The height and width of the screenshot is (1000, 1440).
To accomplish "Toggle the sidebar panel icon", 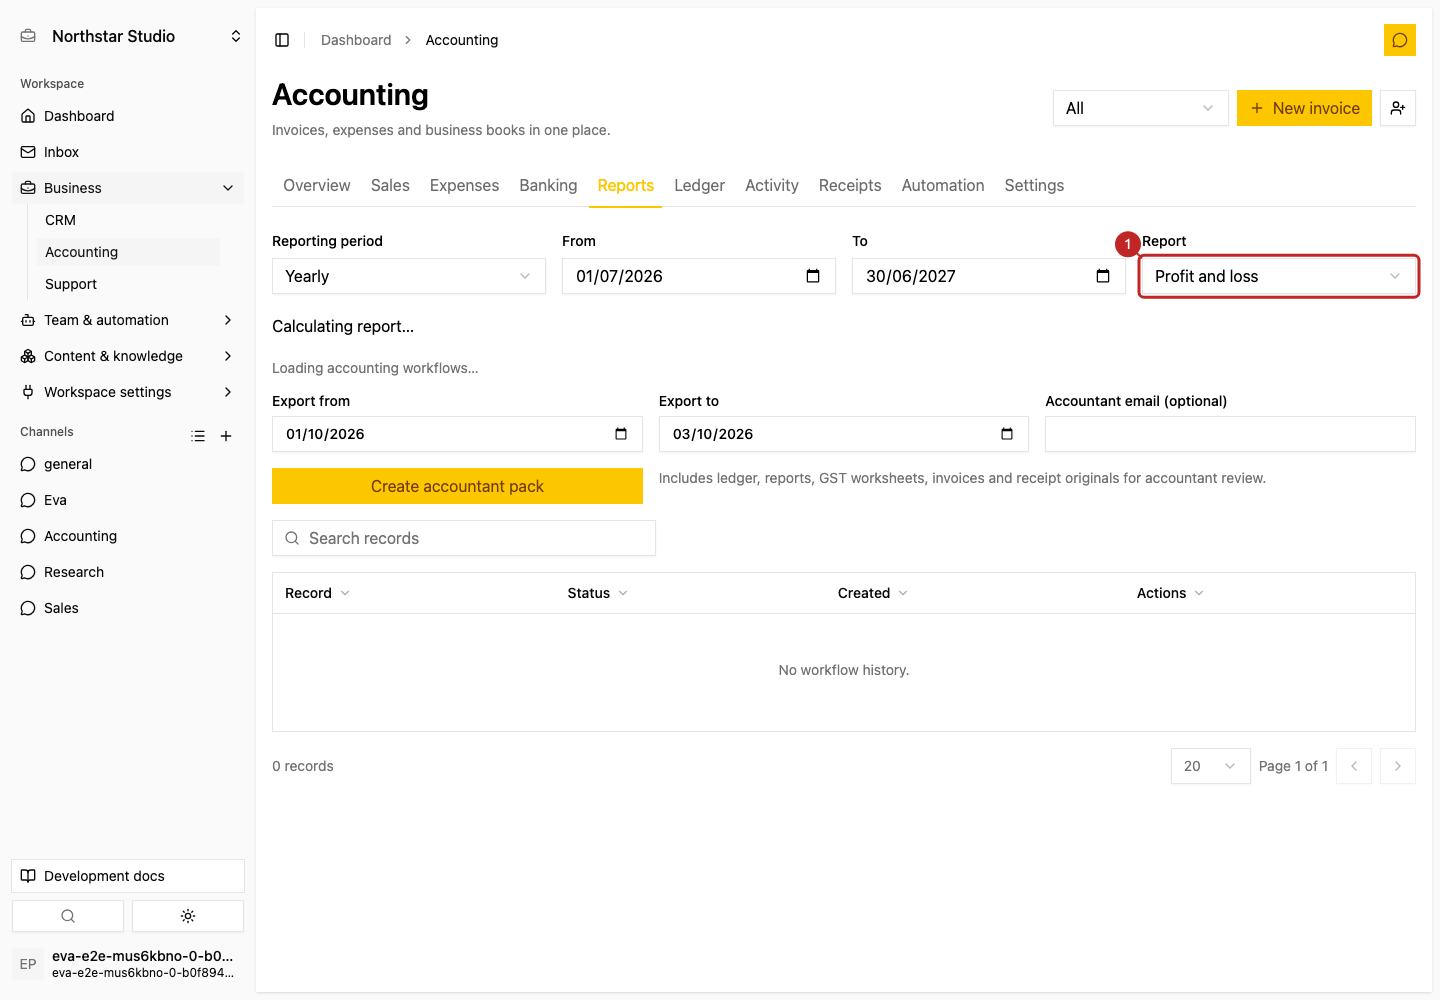I will 282,40.
